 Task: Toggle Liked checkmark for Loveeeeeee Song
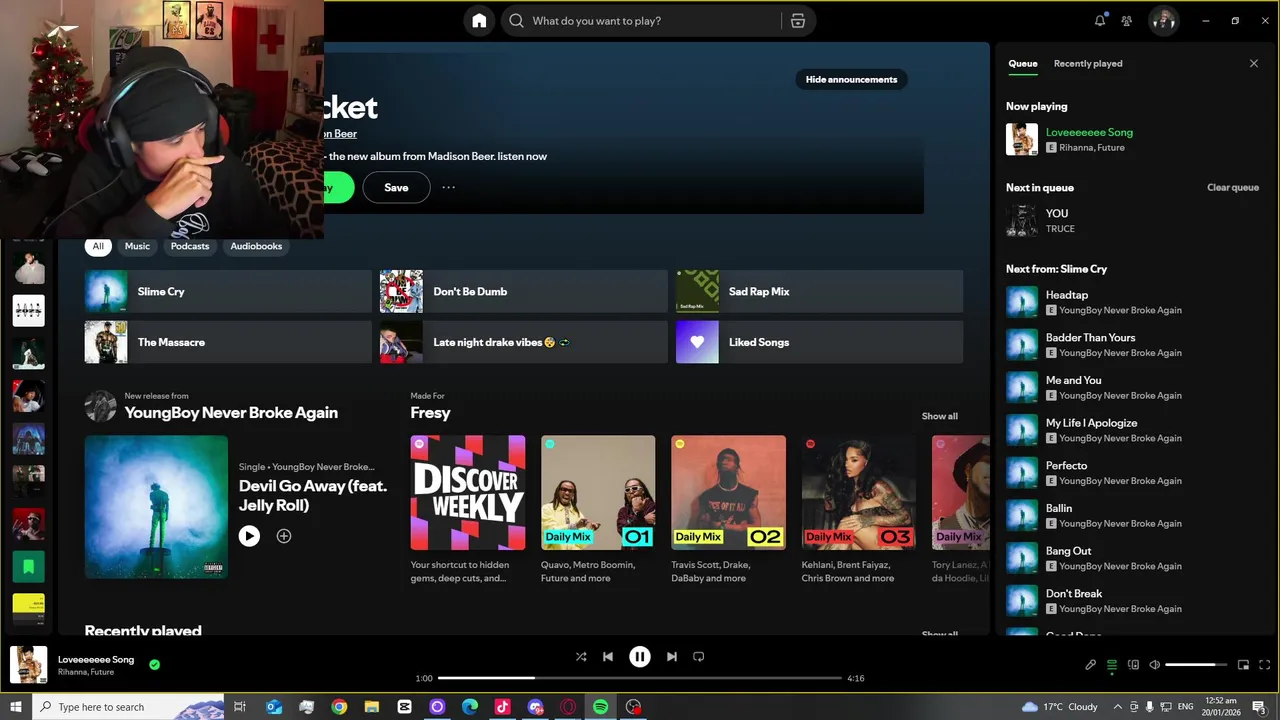click(x=154, y=664)
